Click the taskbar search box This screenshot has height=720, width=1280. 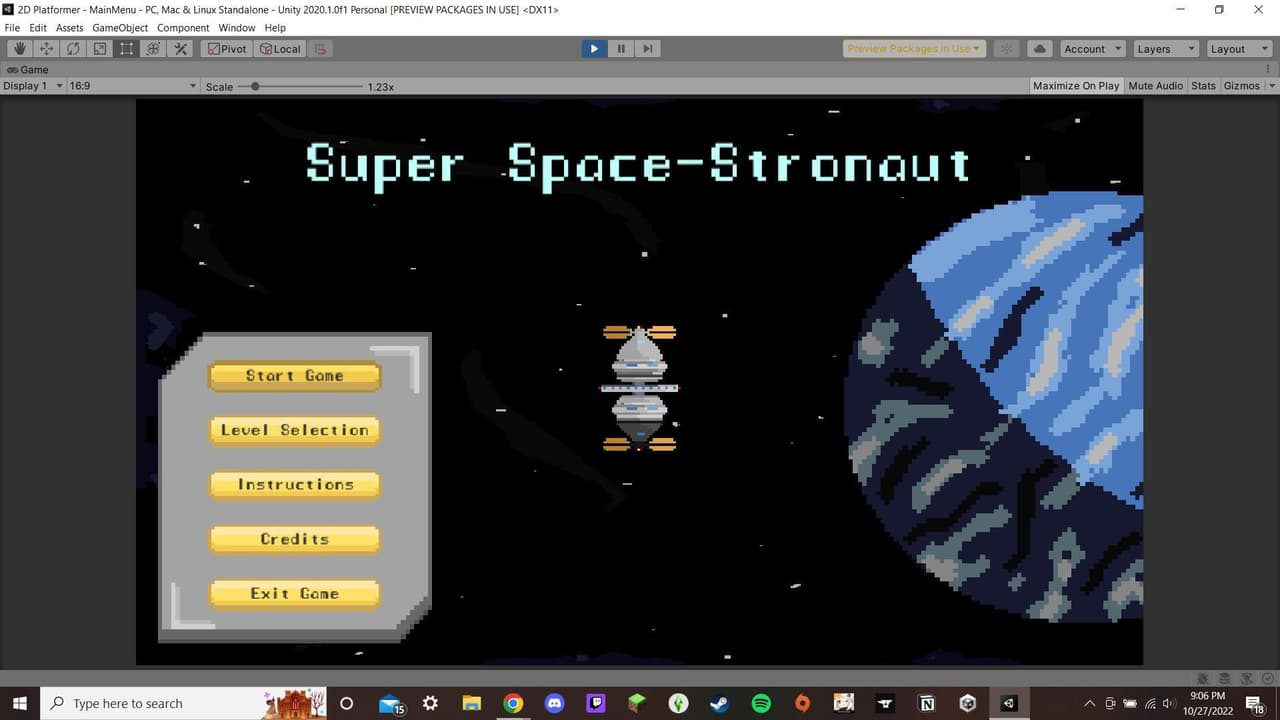184,704
